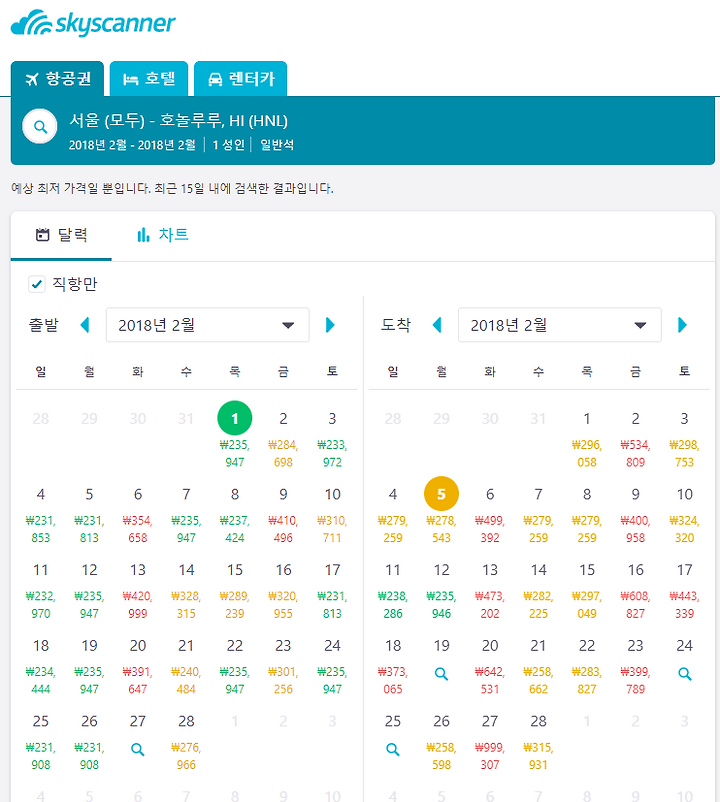Click departure date 18 priced ₩234,444
Image resolution: width=720 pixels, height=802 pixels.
tap(40, 667)
